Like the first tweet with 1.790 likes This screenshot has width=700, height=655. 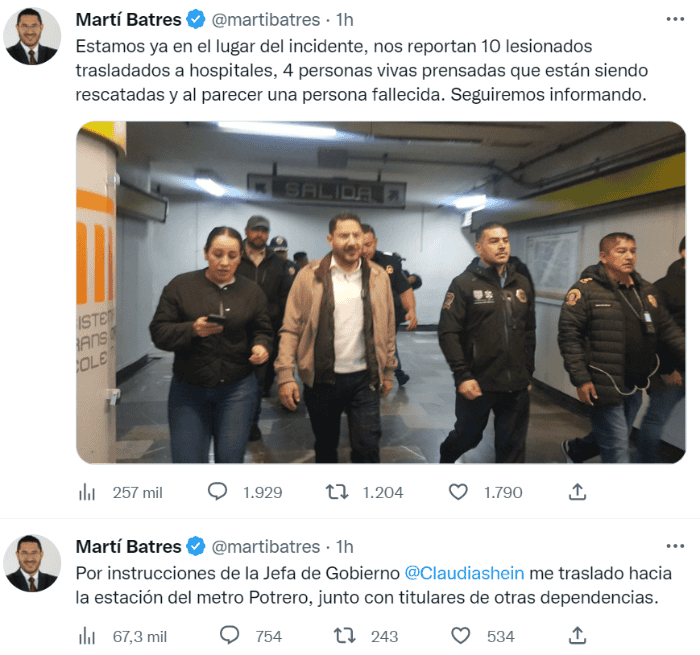pos(458,492)
